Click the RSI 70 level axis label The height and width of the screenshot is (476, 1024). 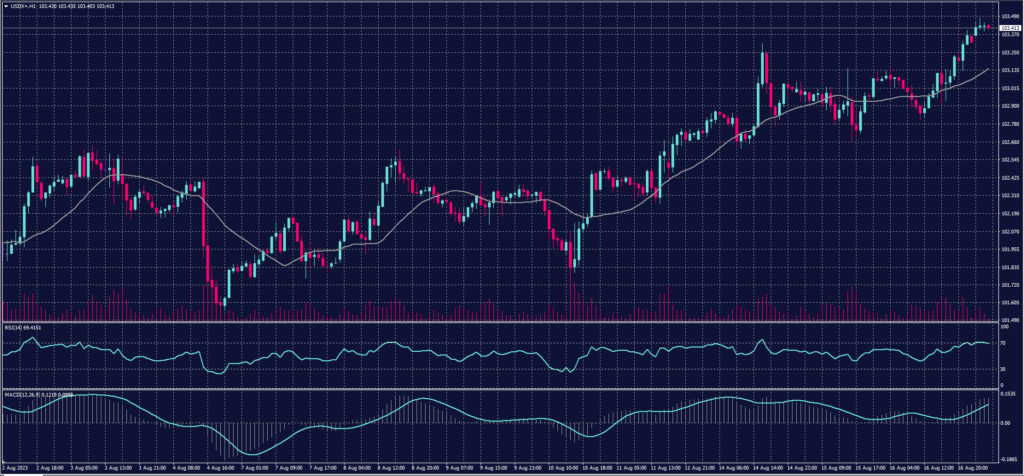pos(1003,343)
